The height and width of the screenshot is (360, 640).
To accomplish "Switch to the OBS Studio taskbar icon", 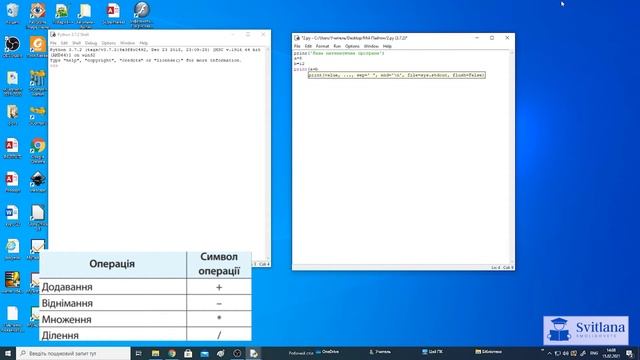I will point(237,353).
